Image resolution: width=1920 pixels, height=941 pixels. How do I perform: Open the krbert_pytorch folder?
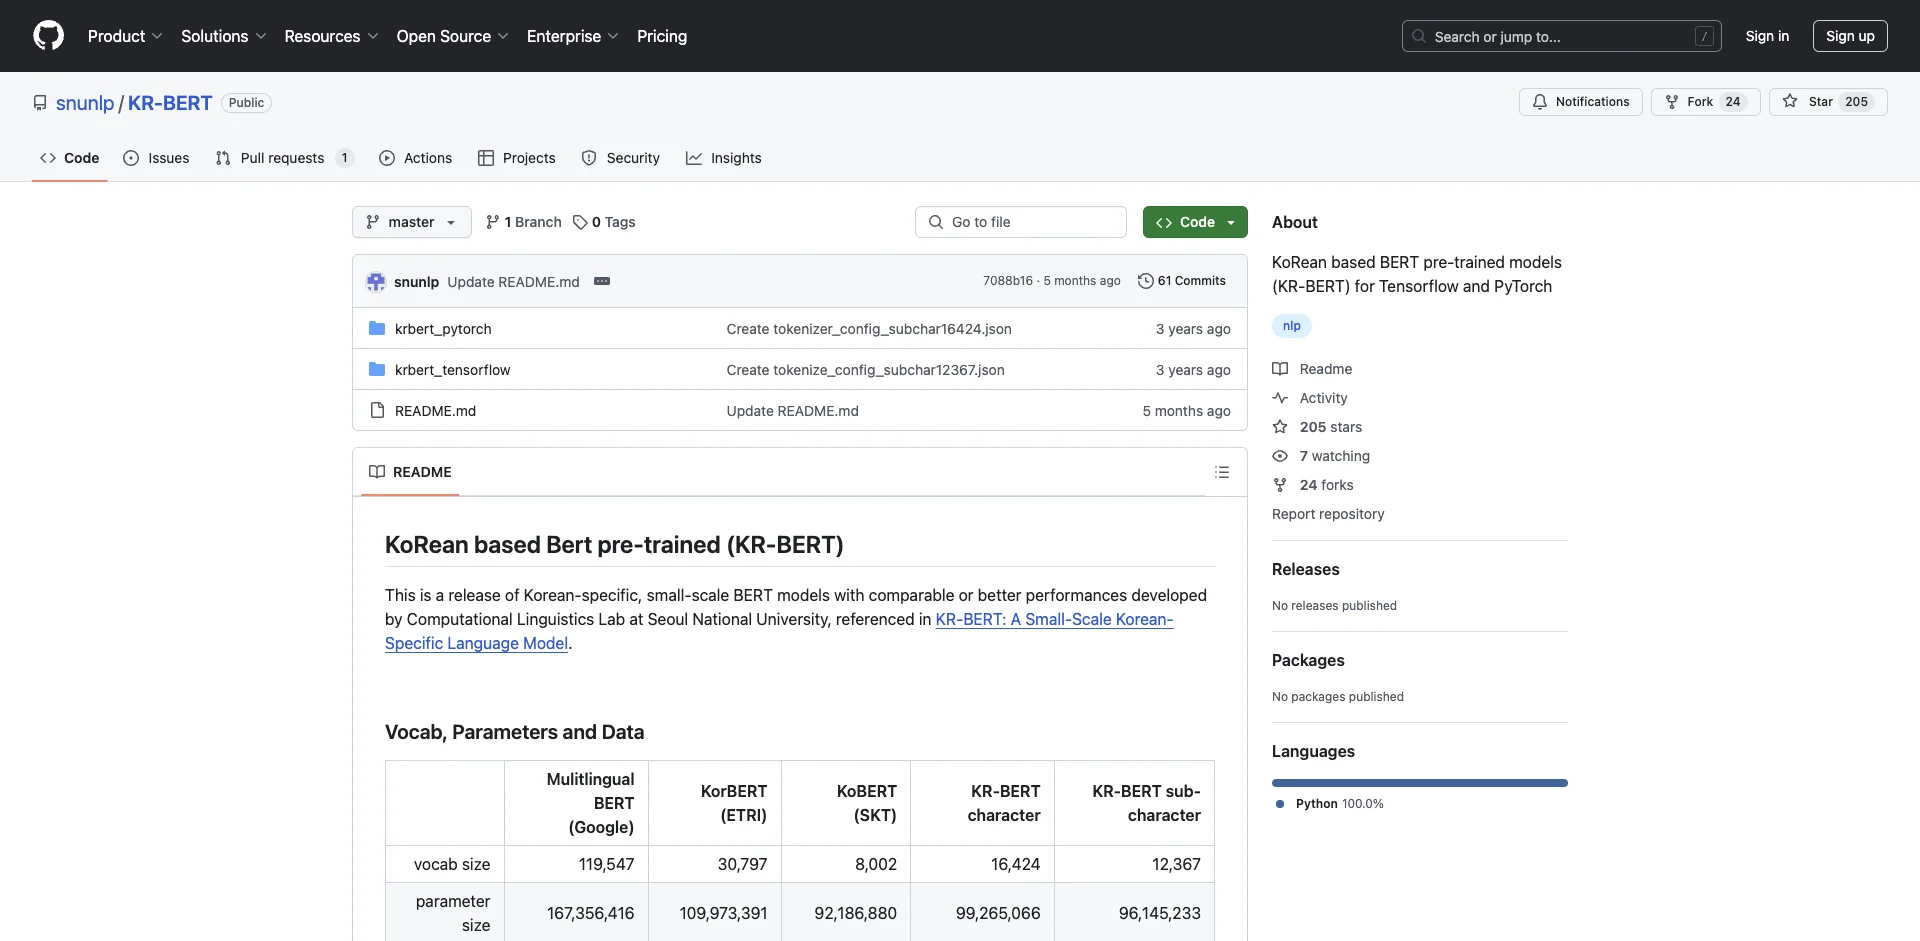[x=443, y=329]
